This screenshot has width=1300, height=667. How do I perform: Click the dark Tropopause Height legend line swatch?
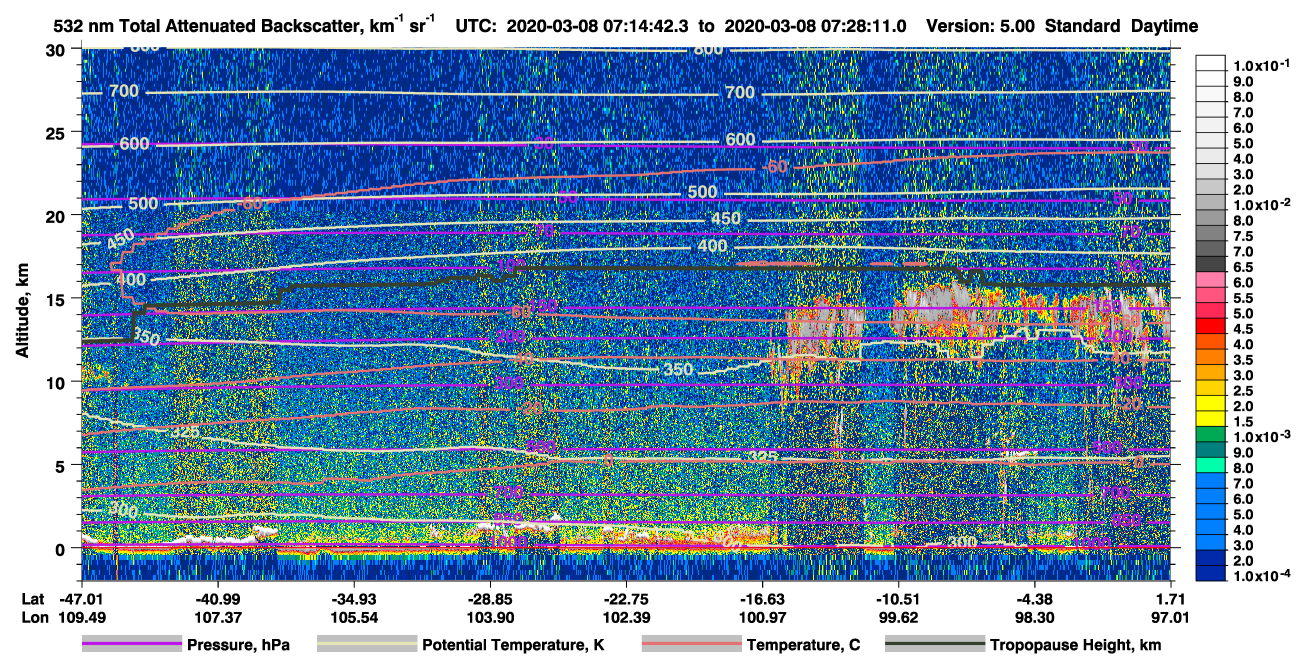click(x=934, y=645)
